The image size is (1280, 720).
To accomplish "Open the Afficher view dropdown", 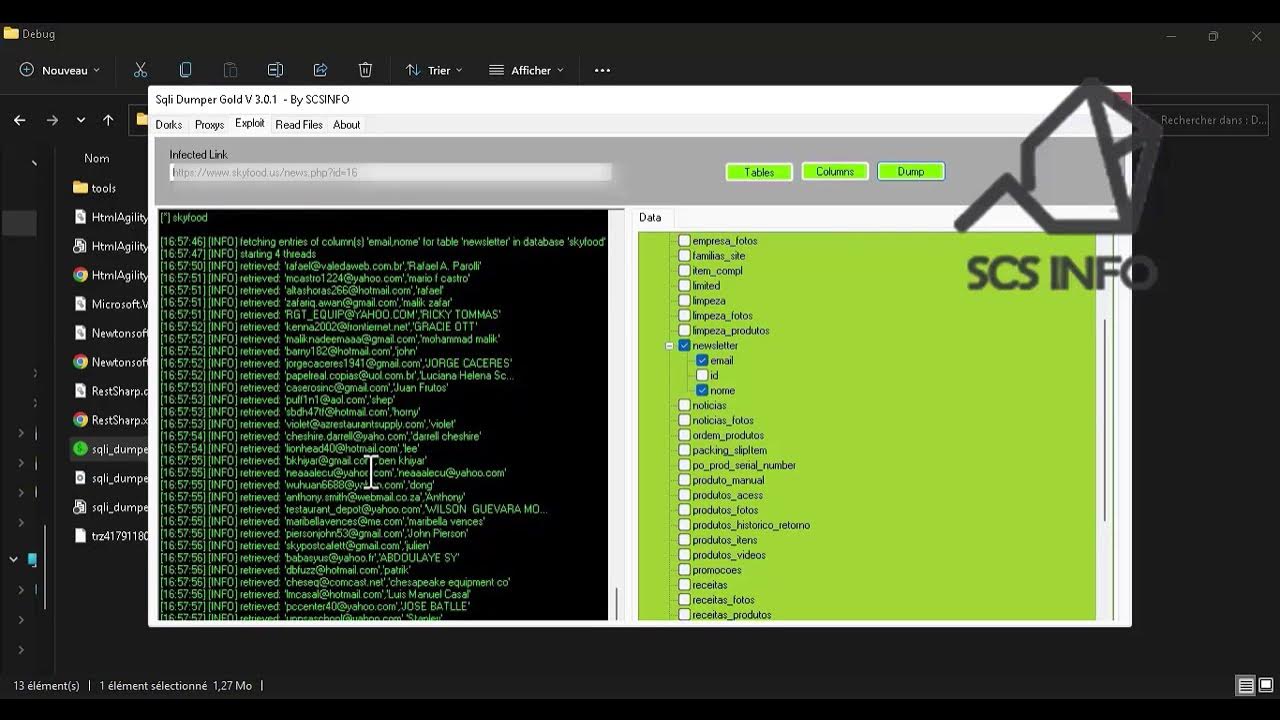I will click(526, 70).
